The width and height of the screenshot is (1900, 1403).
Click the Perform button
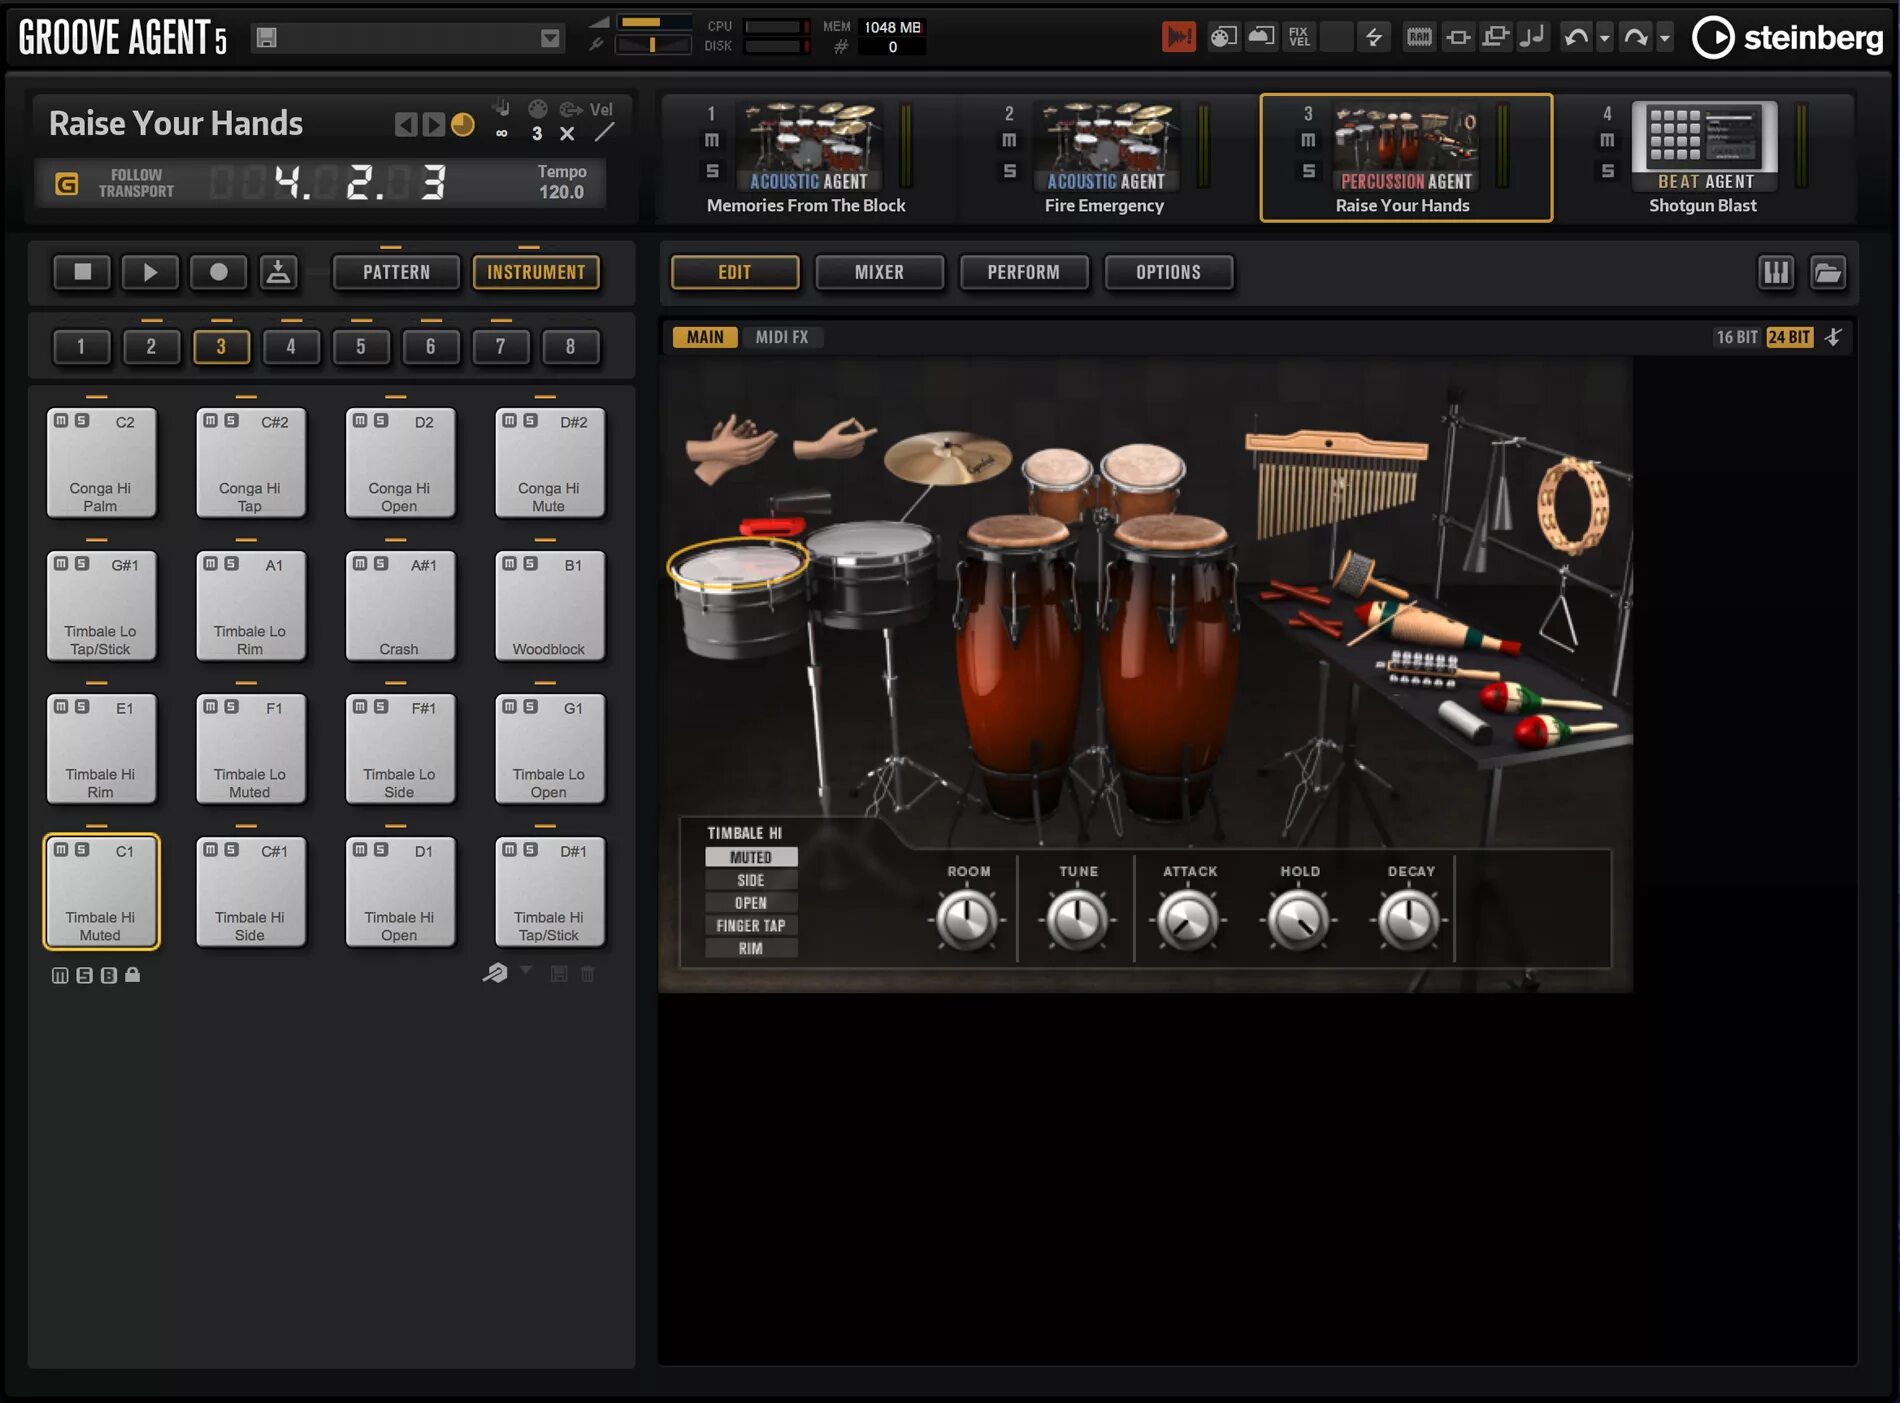[x=1023, y=272]
